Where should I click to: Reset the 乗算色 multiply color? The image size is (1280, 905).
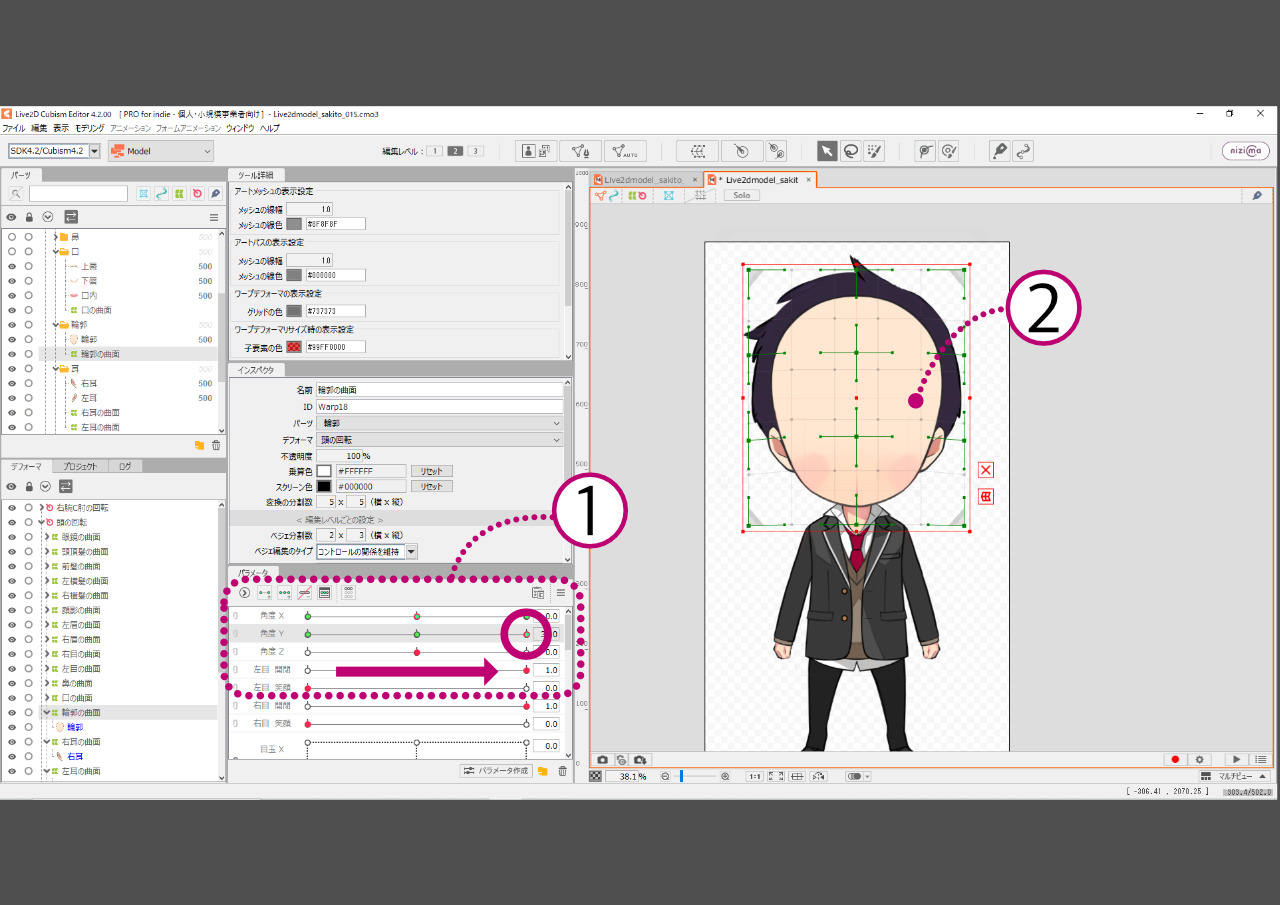coord(432,471)
